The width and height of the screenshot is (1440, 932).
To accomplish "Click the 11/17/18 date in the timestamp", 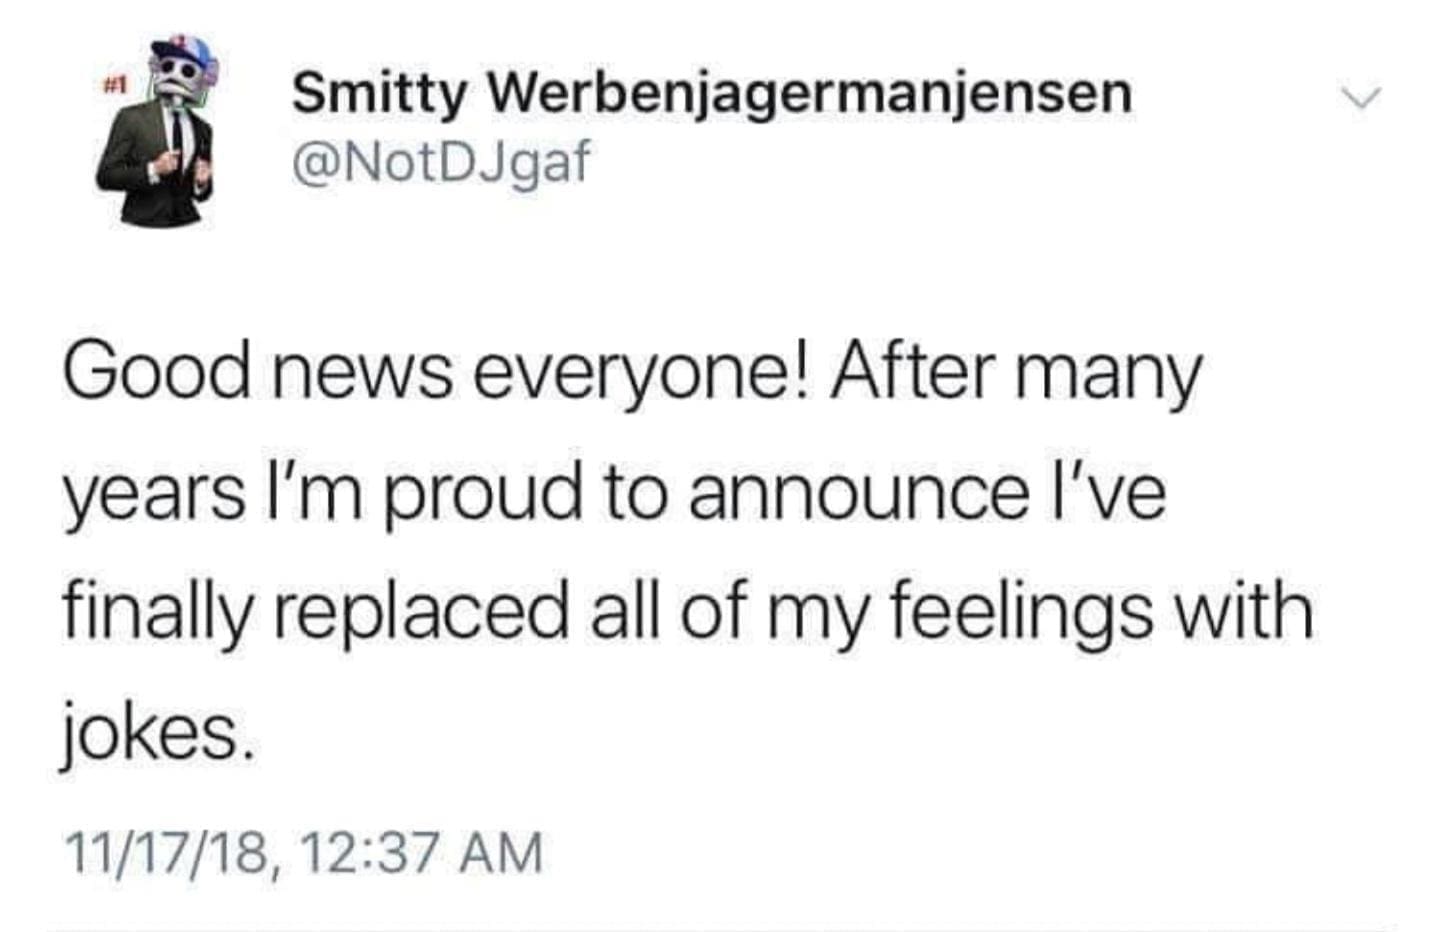I will pyautogui.click(x=166, y=854).
